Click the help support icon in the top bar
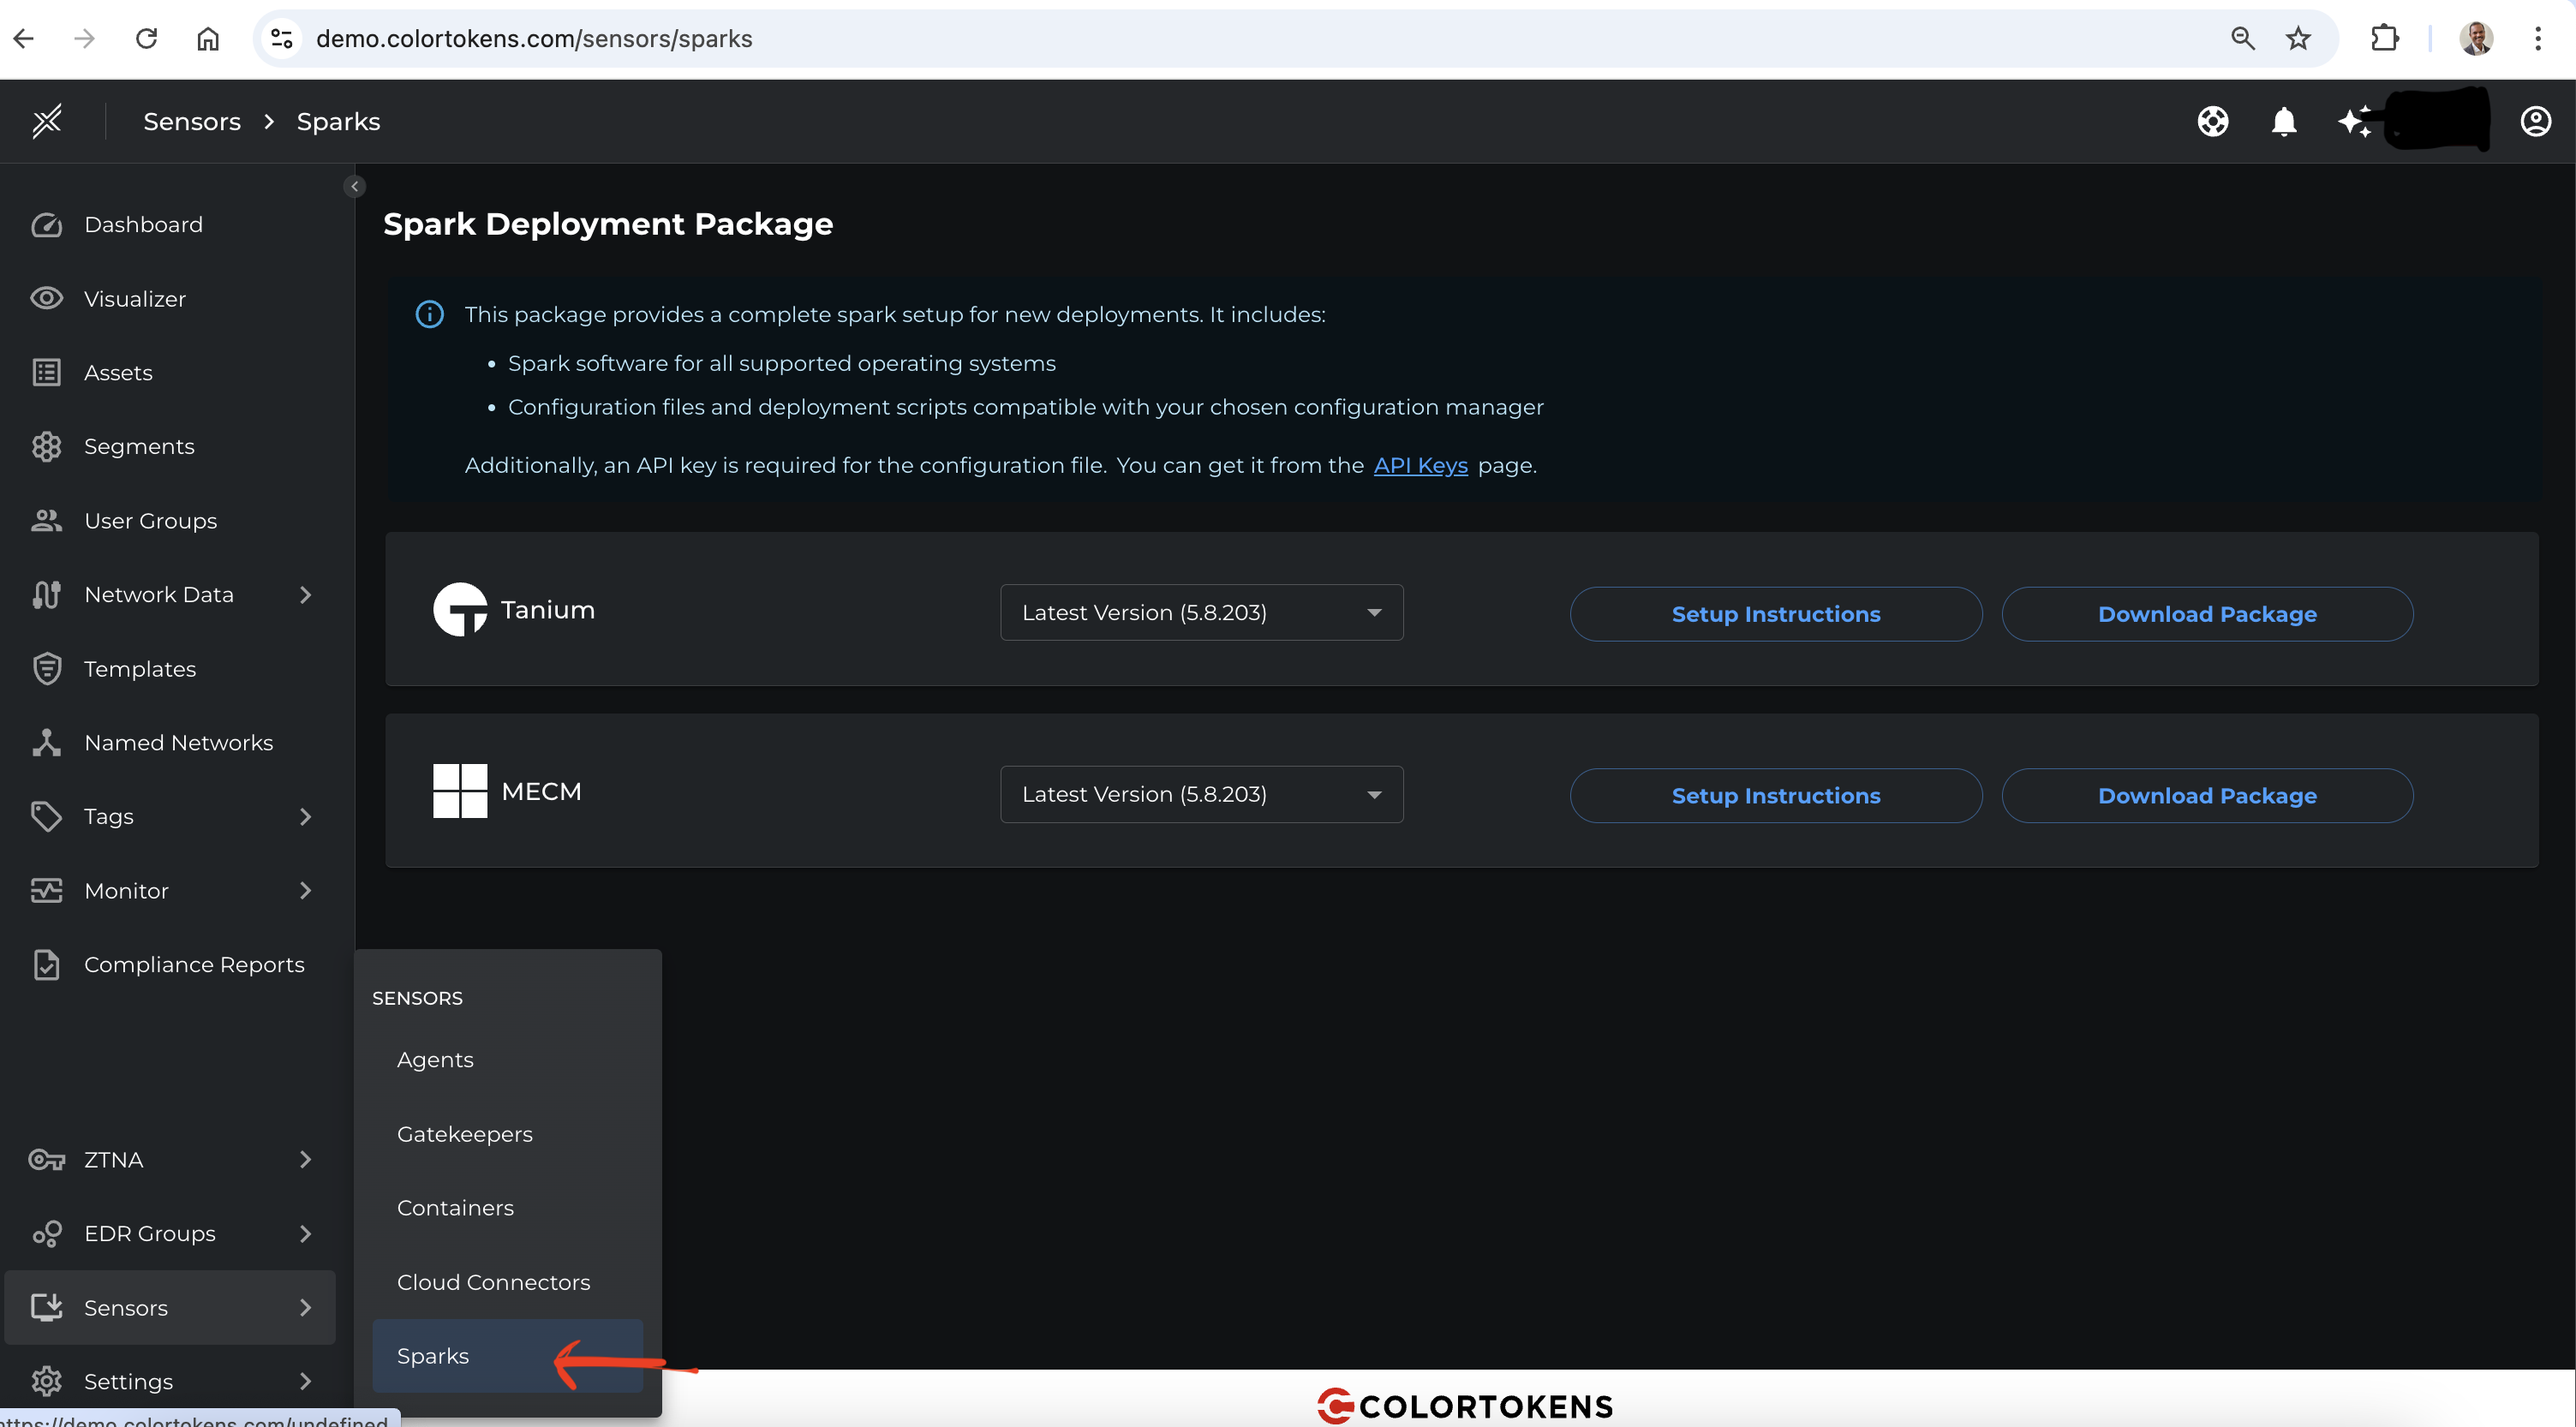 coord(2213,121)
